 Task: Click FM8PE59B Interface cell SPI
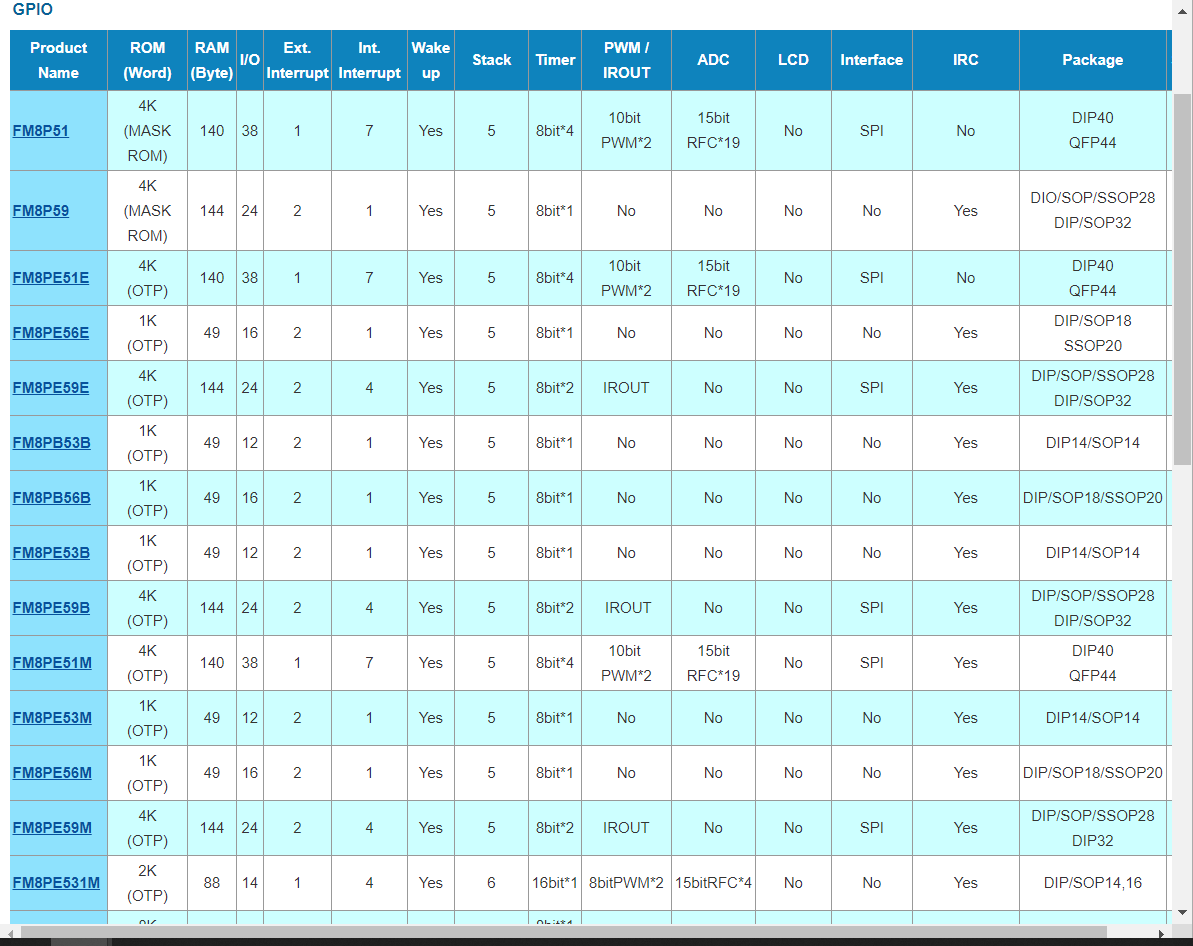(x=871, y=608)
